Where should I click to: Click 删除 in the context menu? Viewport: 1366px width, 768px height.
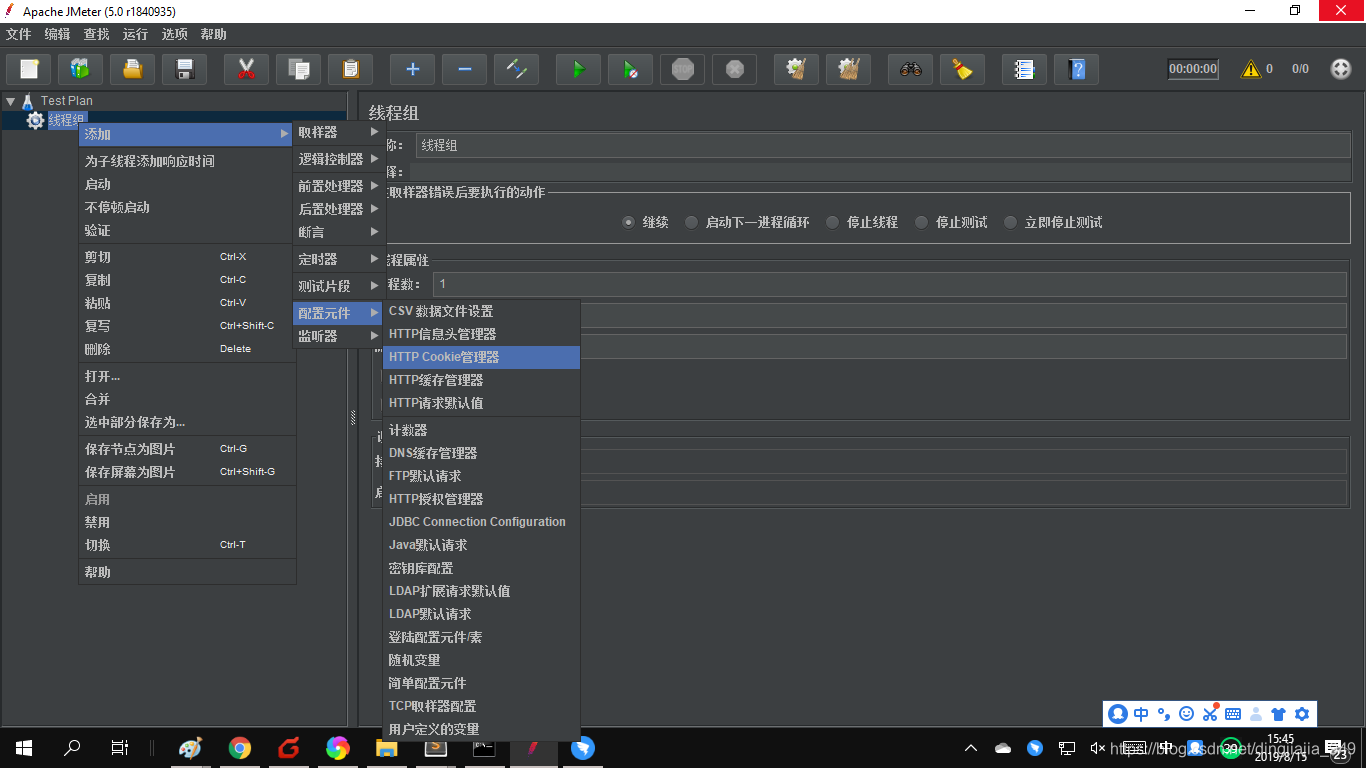point(187,349)
